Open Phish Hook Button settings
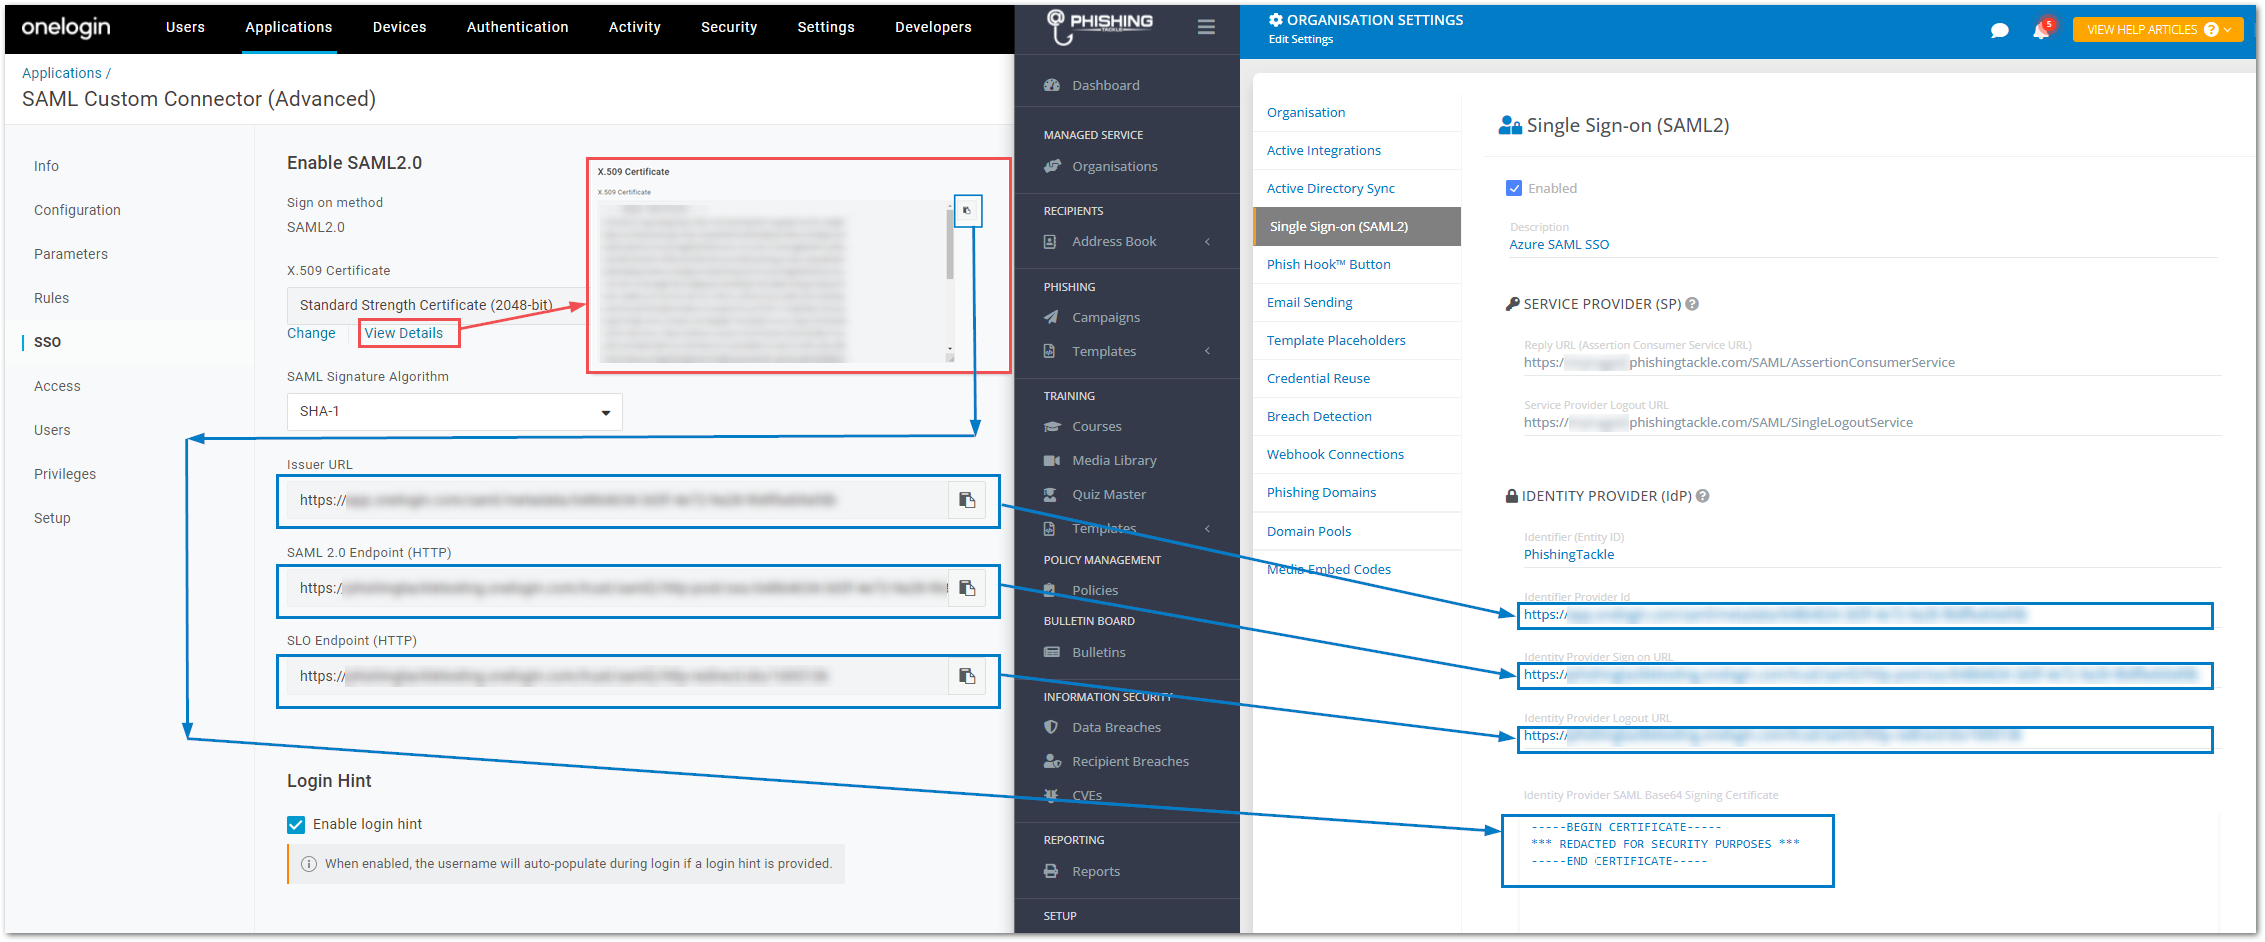This screenshot has height=942, width=2265. [x=1328, y=264]
